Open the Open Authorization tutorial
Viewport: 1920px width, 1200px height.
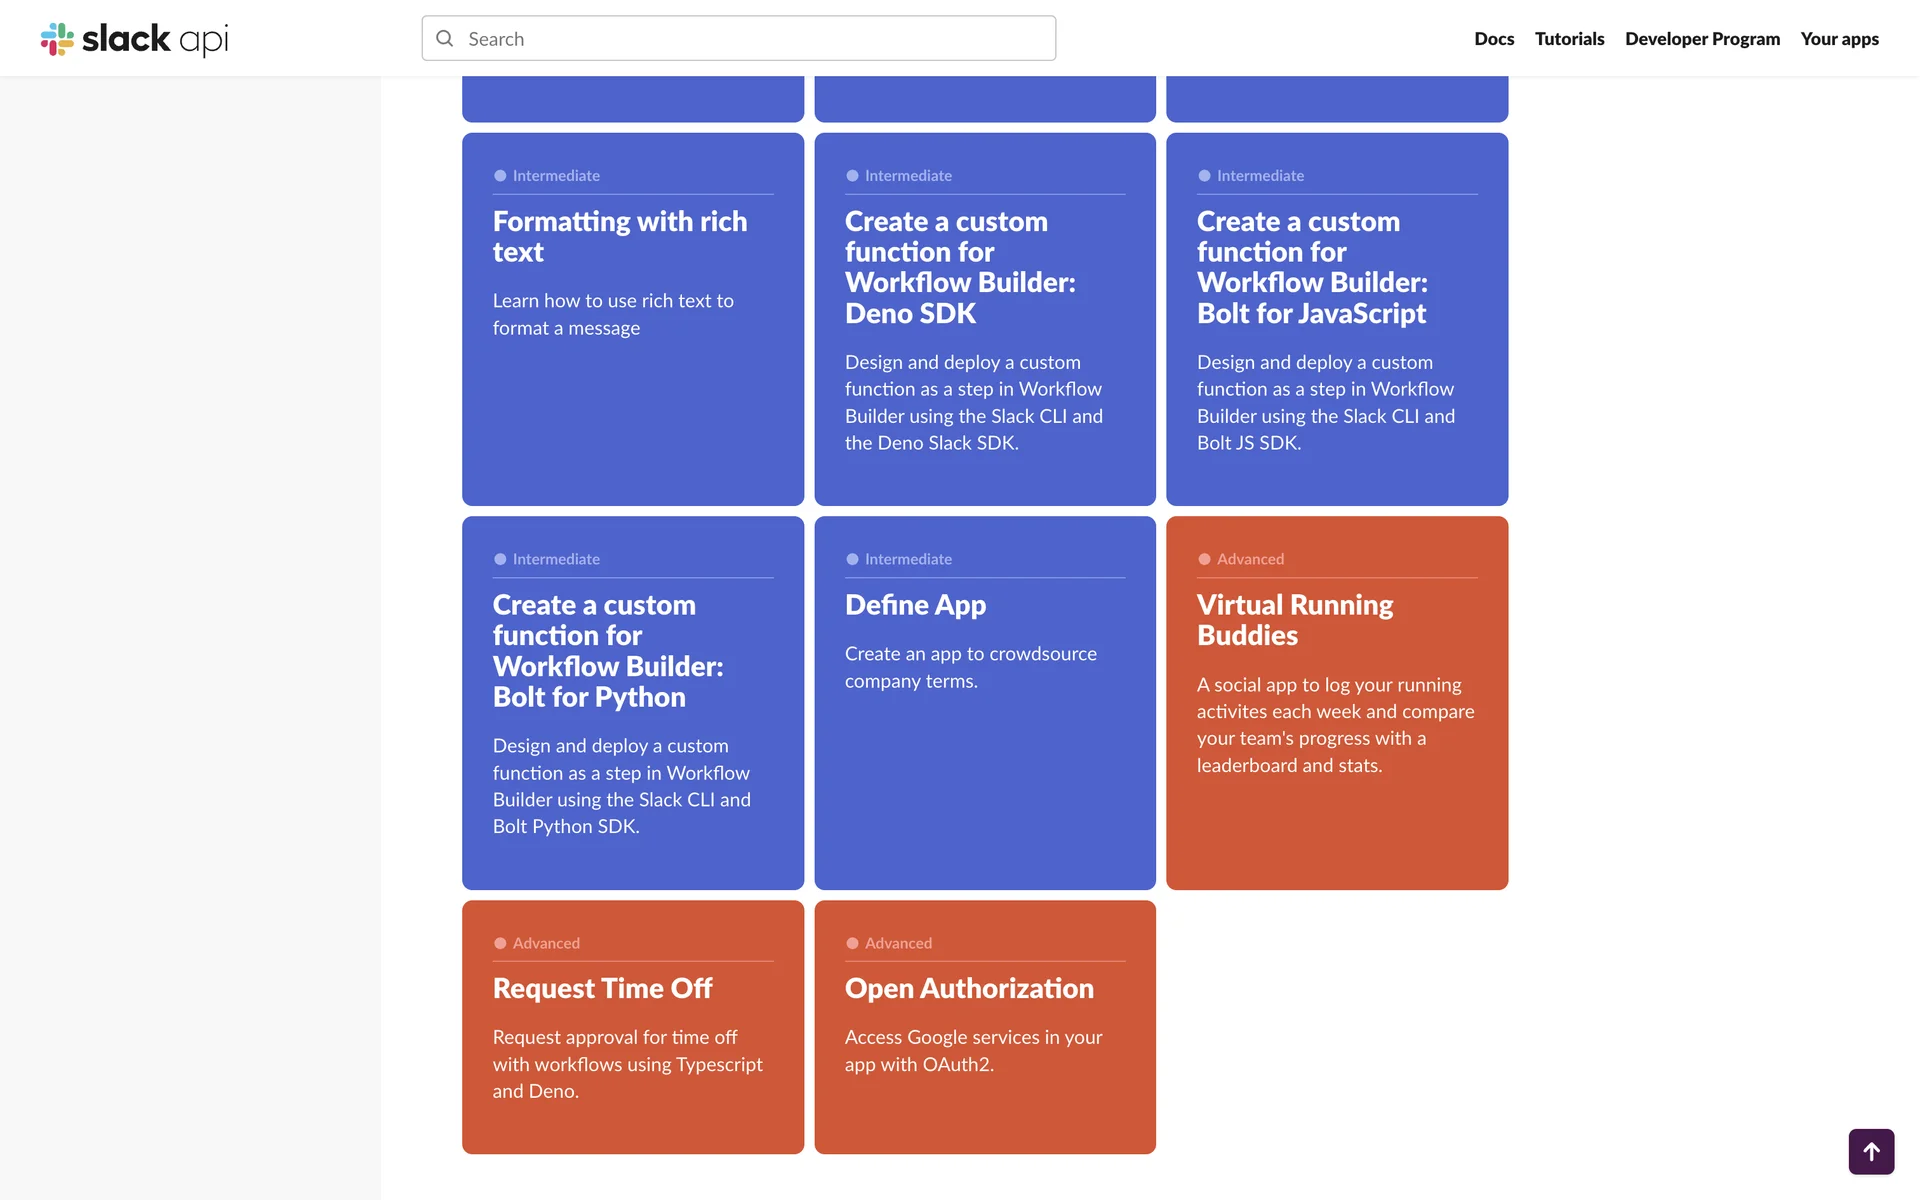point(968,988)
